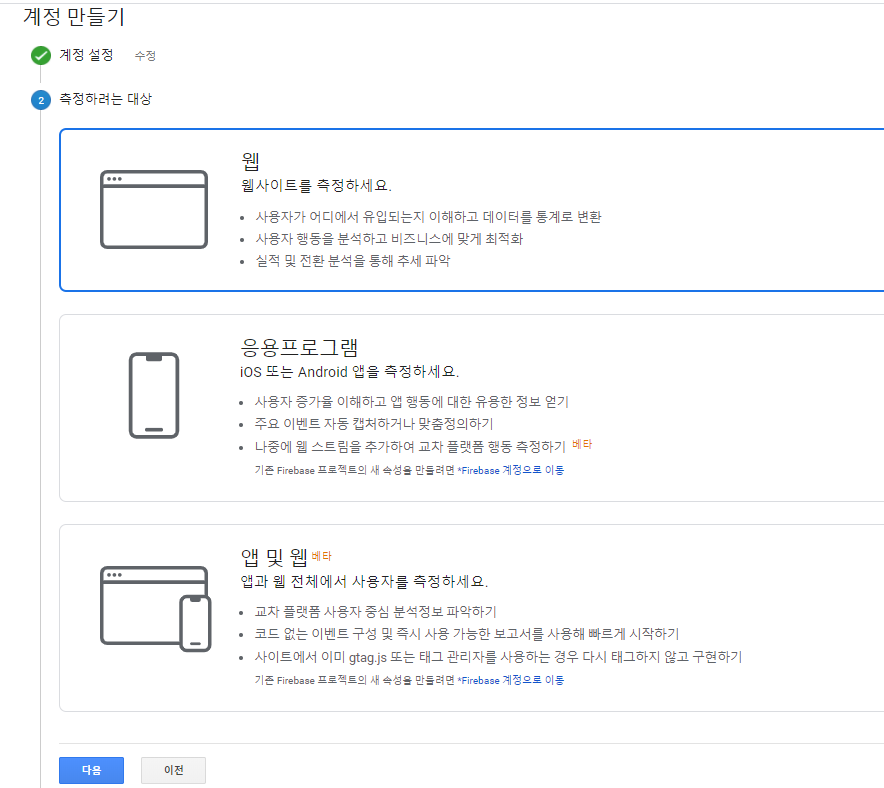
Task: Click the 수정 link next to 계정 설정
Action: [x=145, y=56]
